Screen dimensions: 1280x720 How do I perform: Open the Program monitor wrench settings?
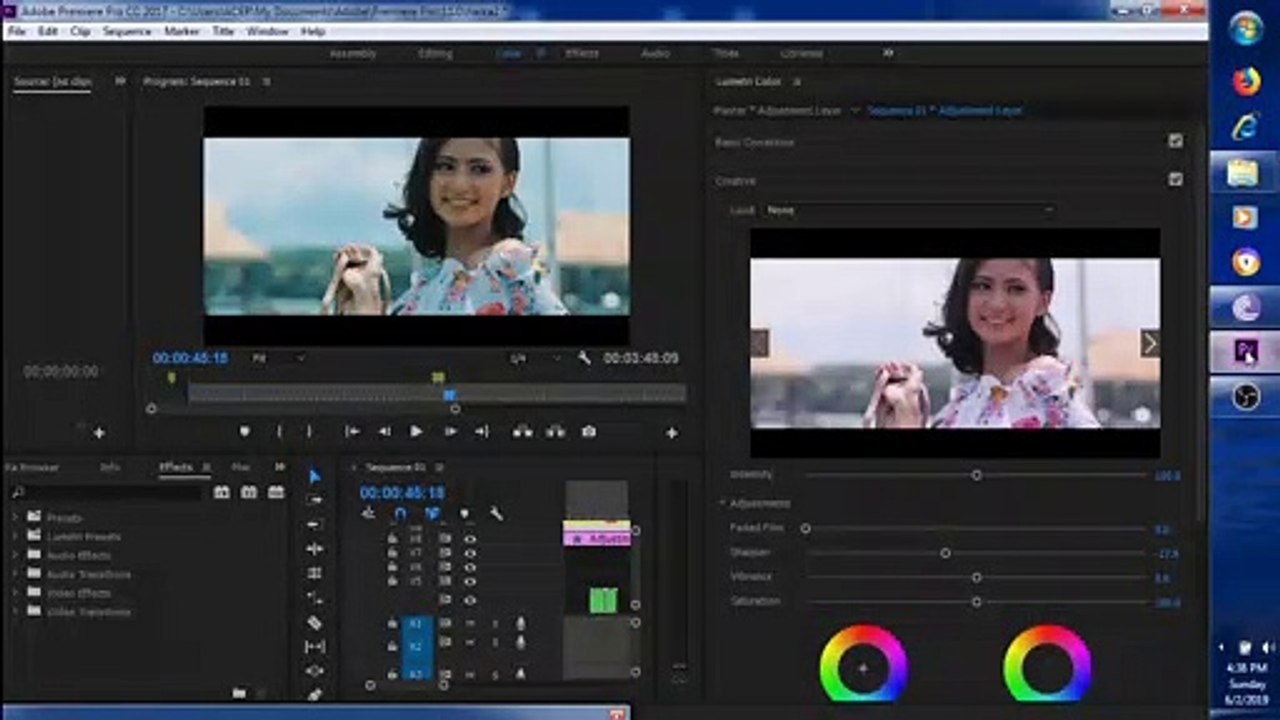coord(584,358)
